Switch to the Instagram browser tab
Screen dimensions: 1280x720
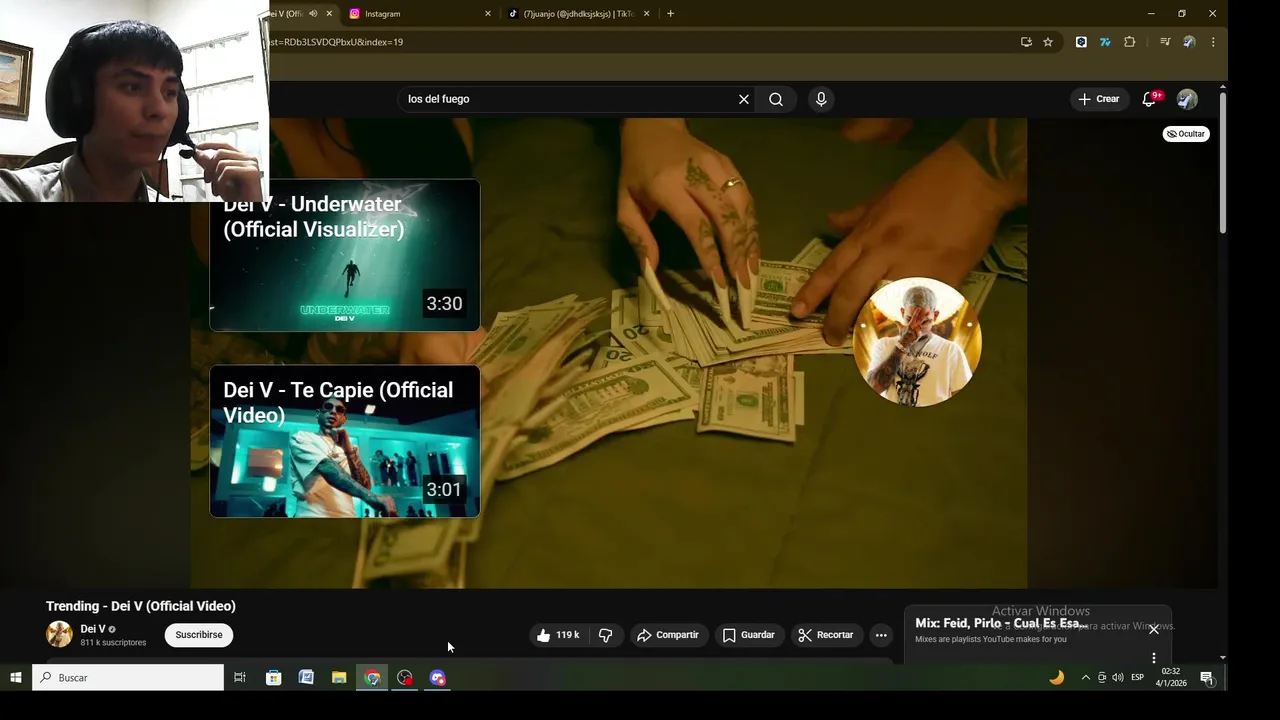point(420,14)
